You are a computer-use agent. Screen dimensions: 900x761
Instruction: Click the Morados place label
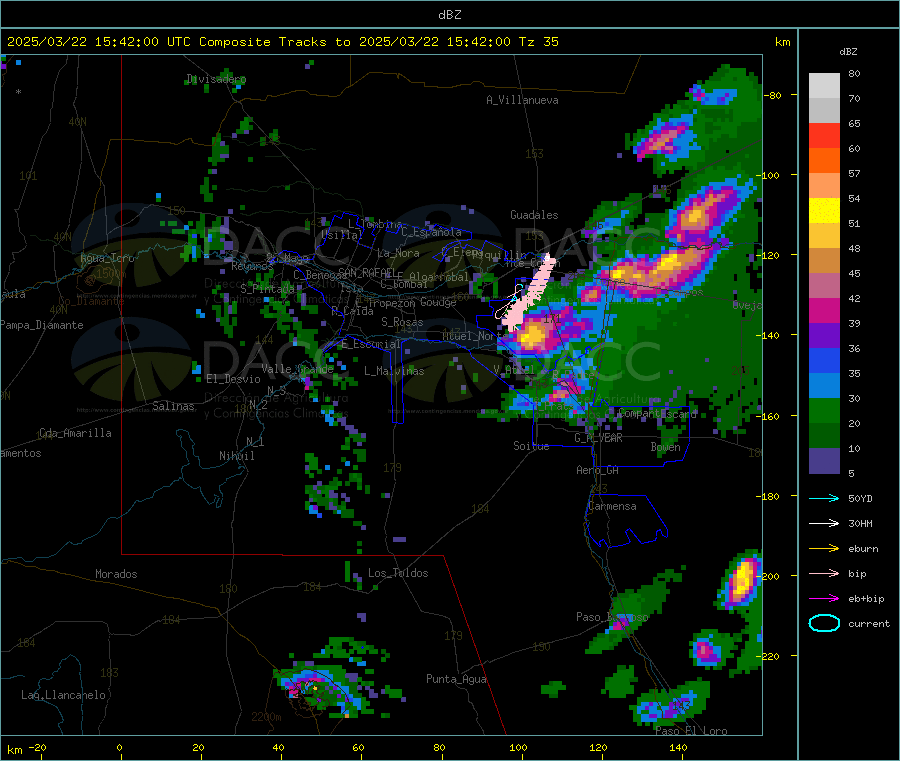coord(117,574)
